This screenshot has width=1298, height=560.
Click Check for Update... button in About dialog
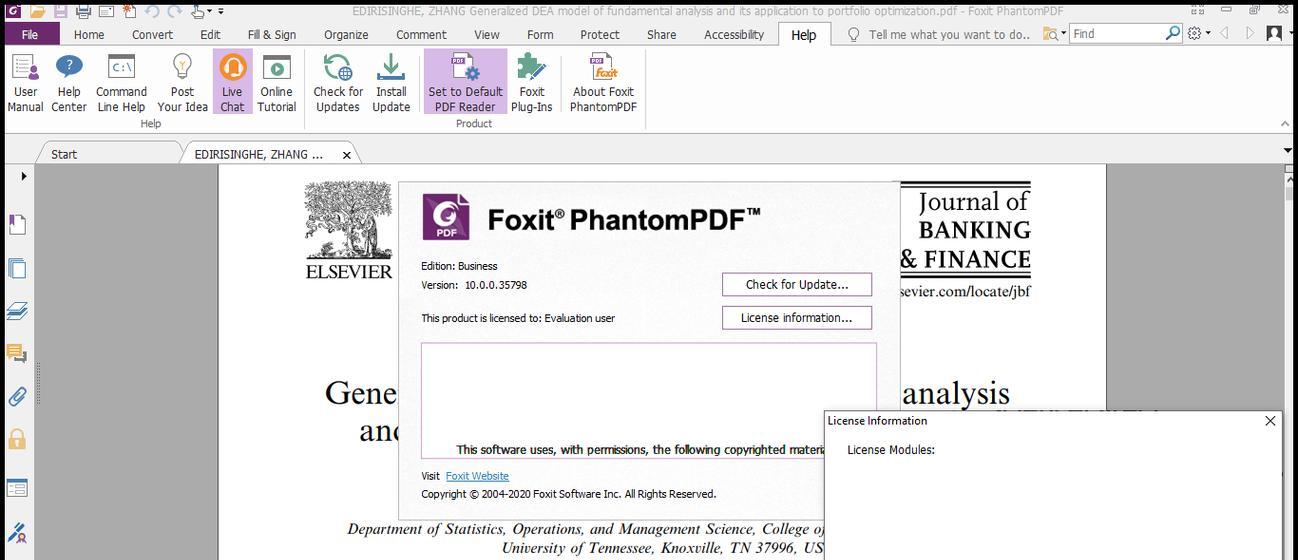[x=797, y=284]
